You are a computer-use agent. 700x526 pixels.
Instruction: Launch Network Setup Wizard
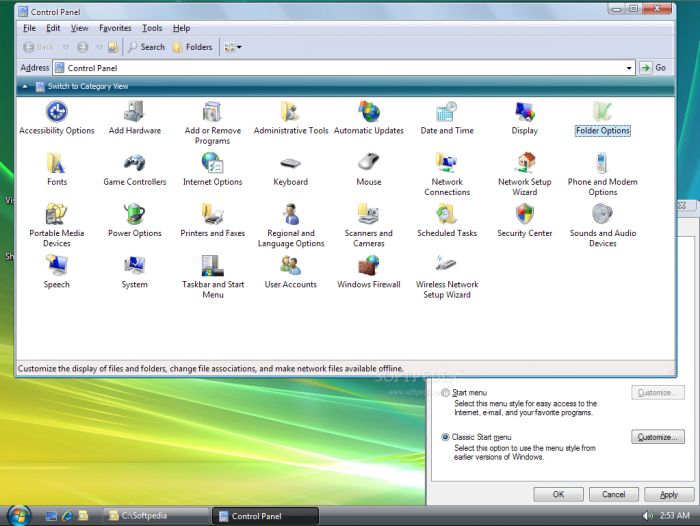pos(525,174)
